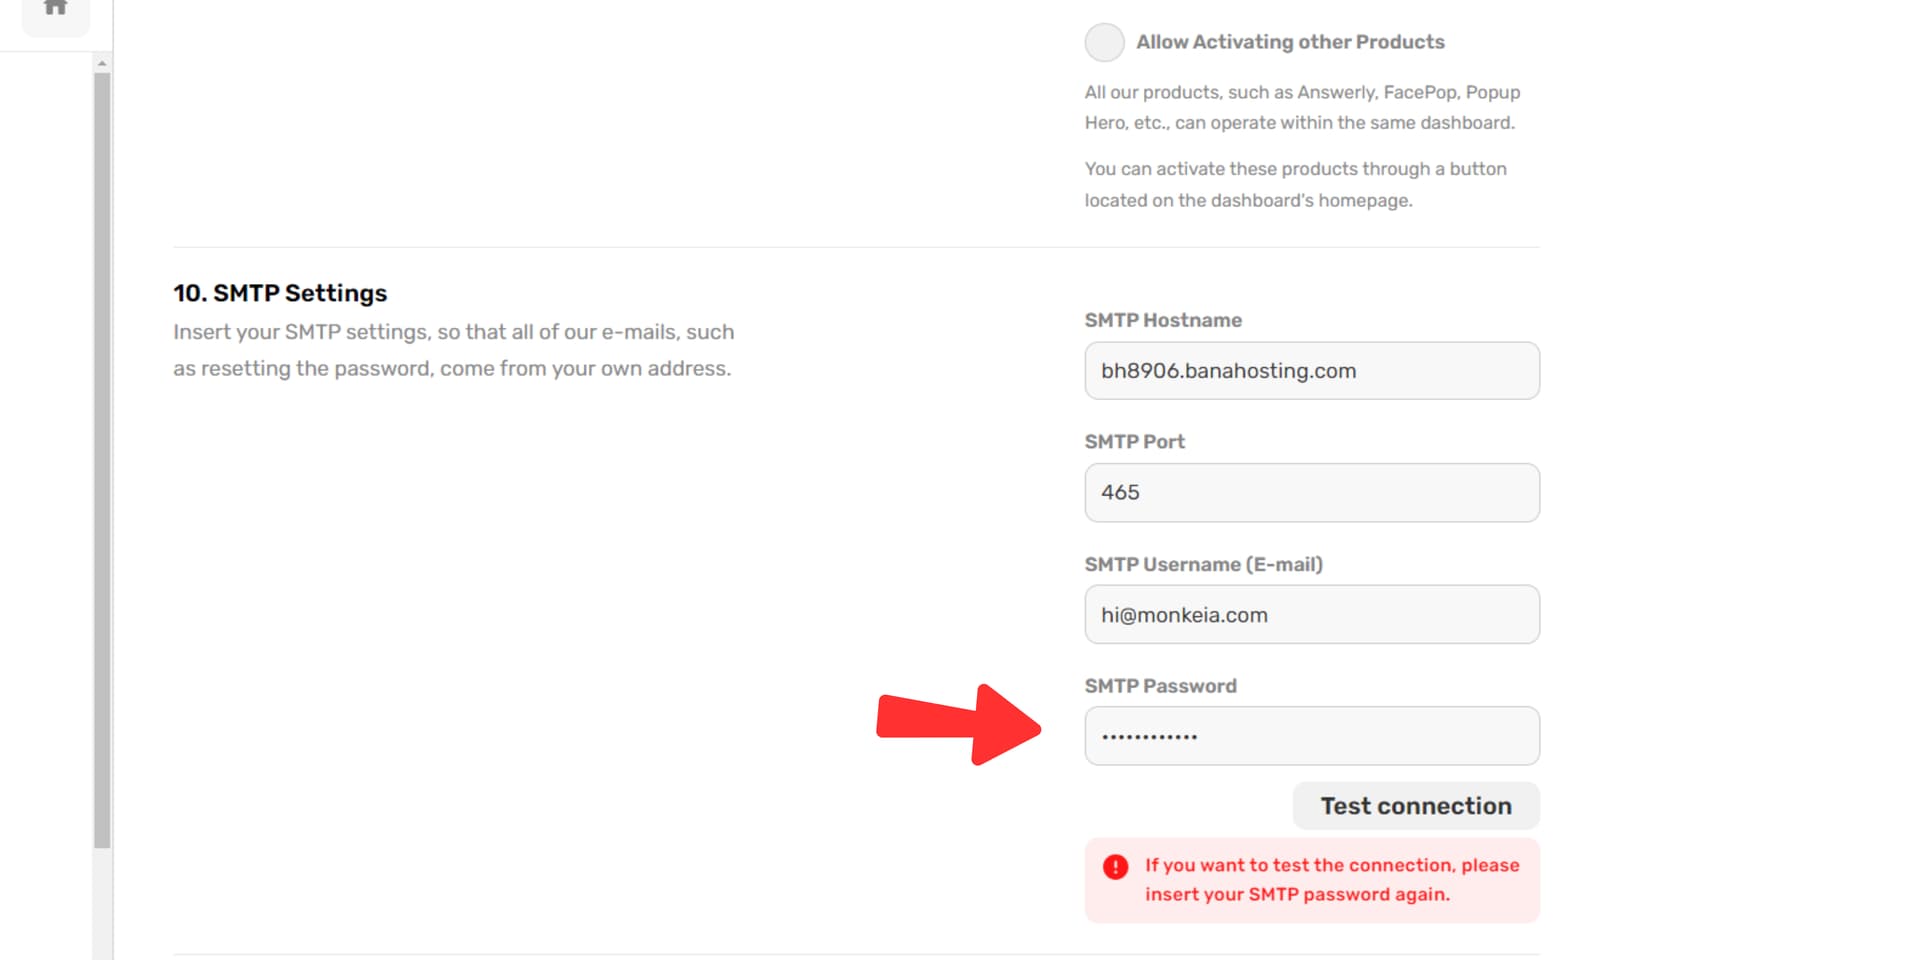Click the SMTP Password label
Image resolution: width=1920 pixels, height=960 pixels.
[x=1161, y=686]
